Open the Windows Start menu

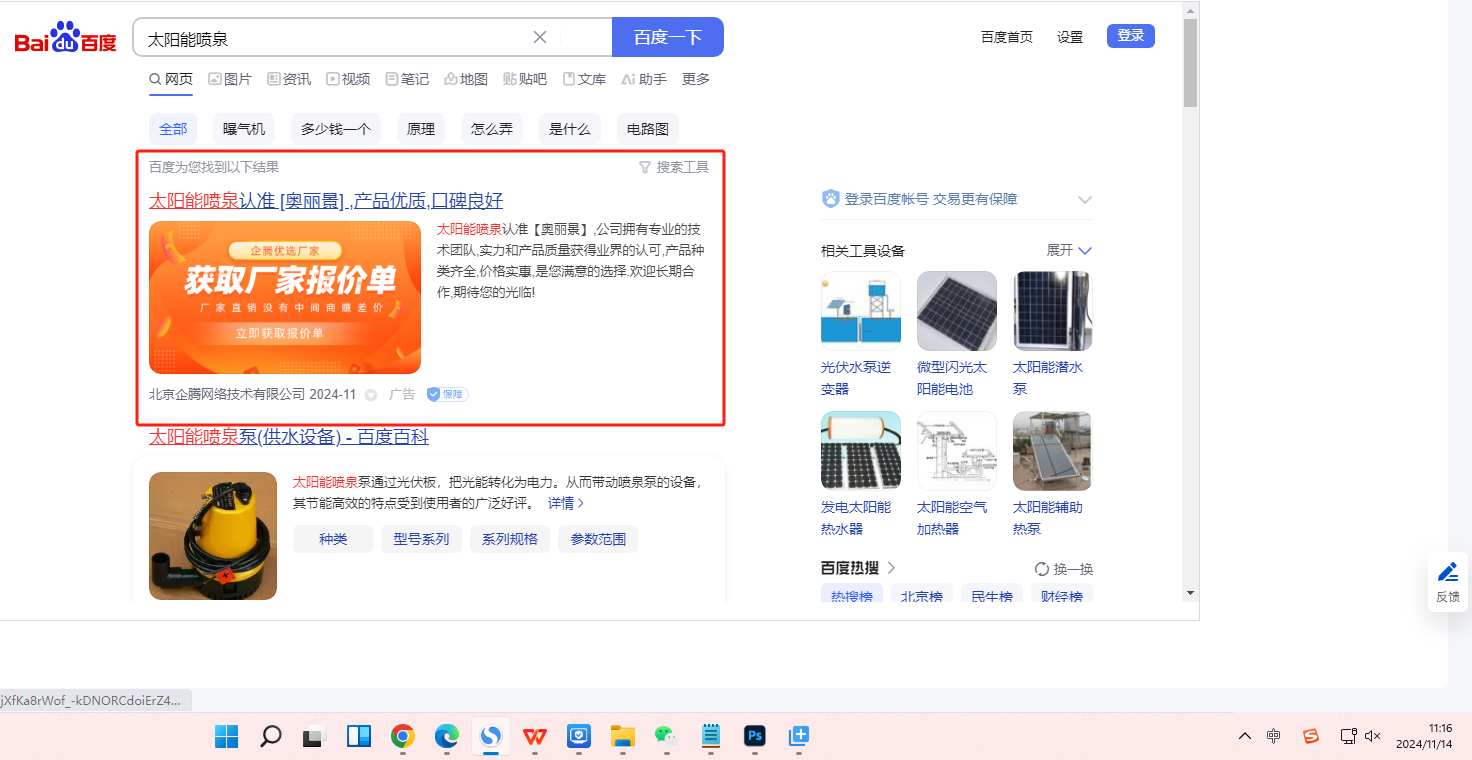227,737
